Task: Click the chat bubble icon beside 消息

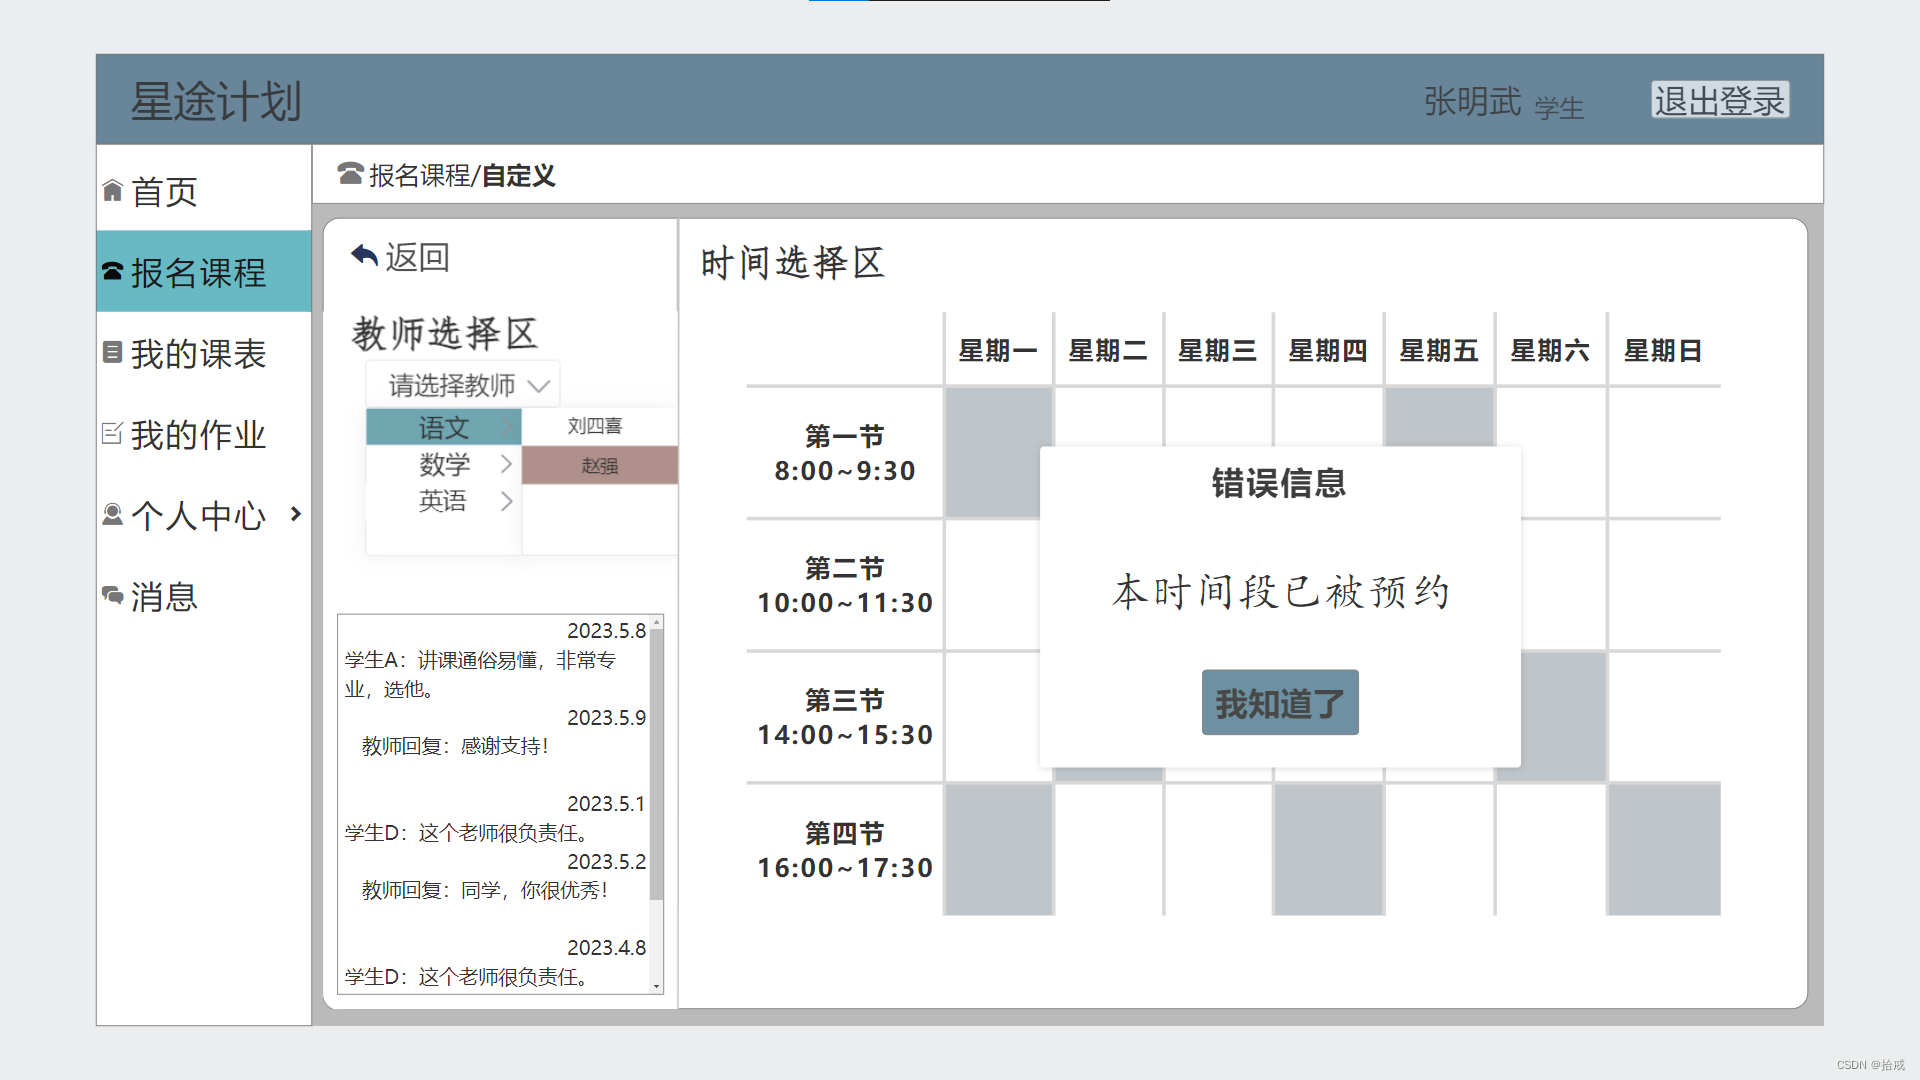Action: pos(112,595)
